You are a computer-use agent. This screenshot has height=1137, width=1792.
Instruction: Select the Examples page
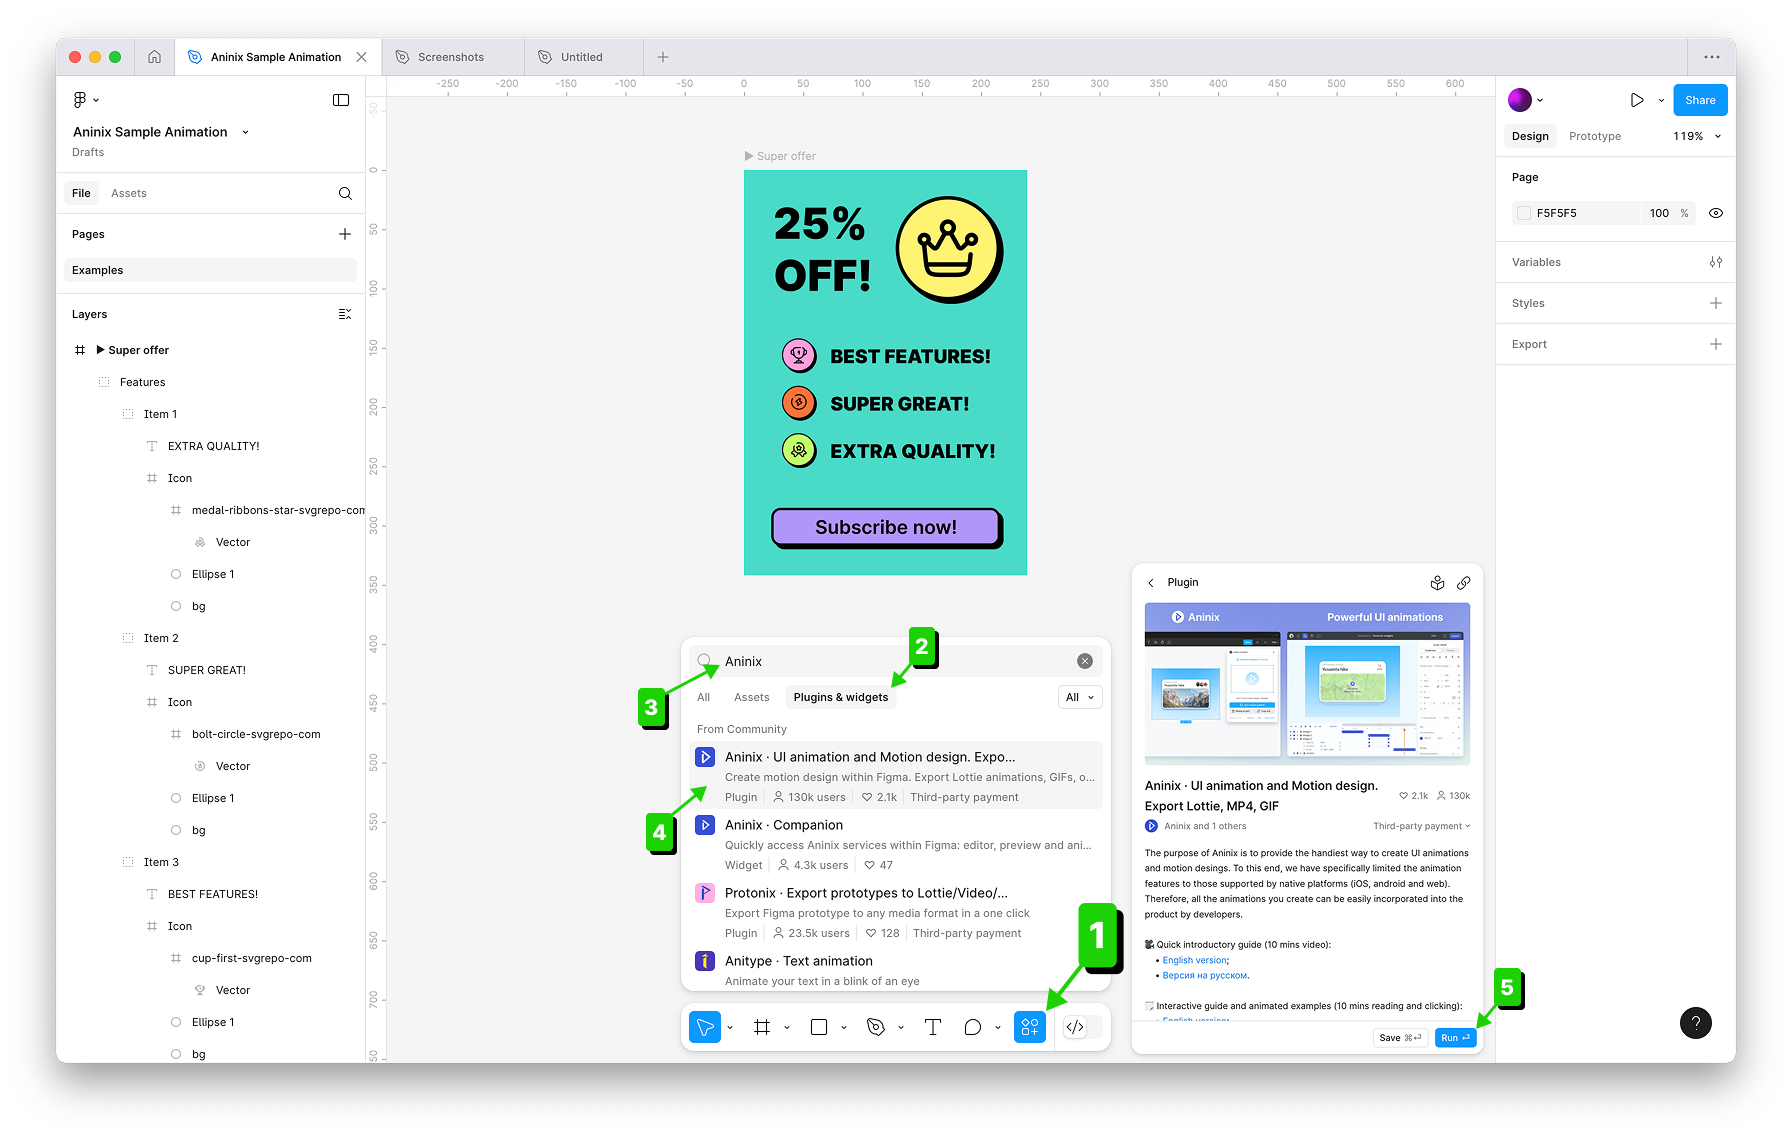tap(210, 270)
